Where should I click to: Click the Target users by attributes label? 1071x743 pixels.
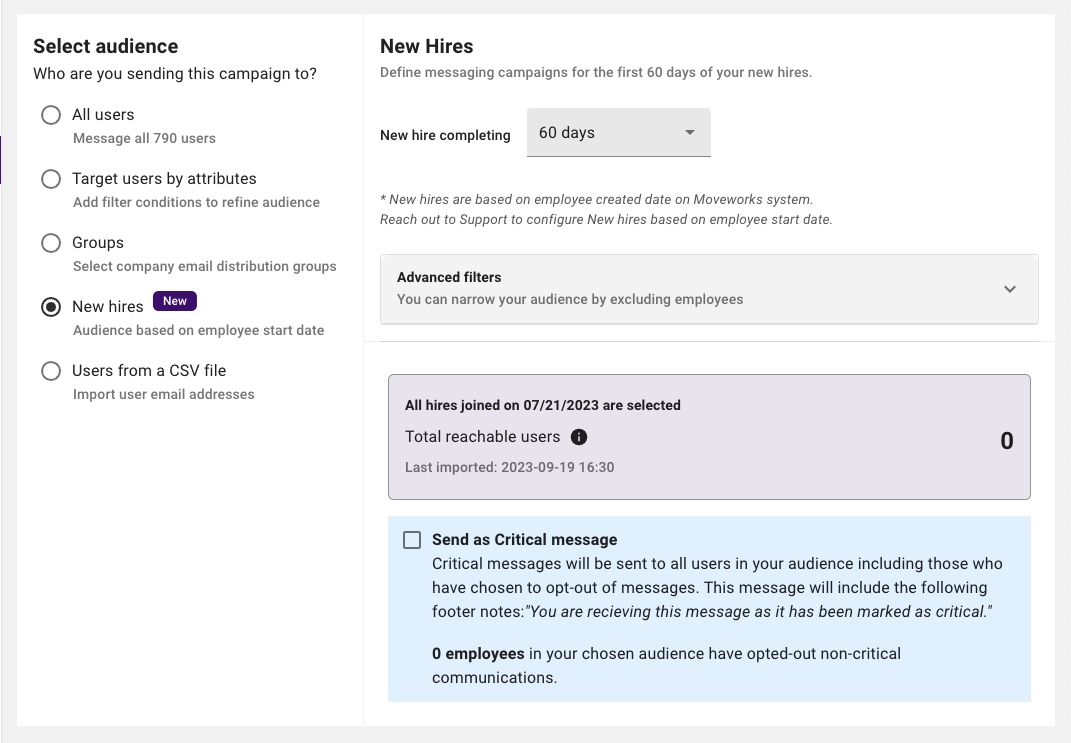click(x=164, y=179)
